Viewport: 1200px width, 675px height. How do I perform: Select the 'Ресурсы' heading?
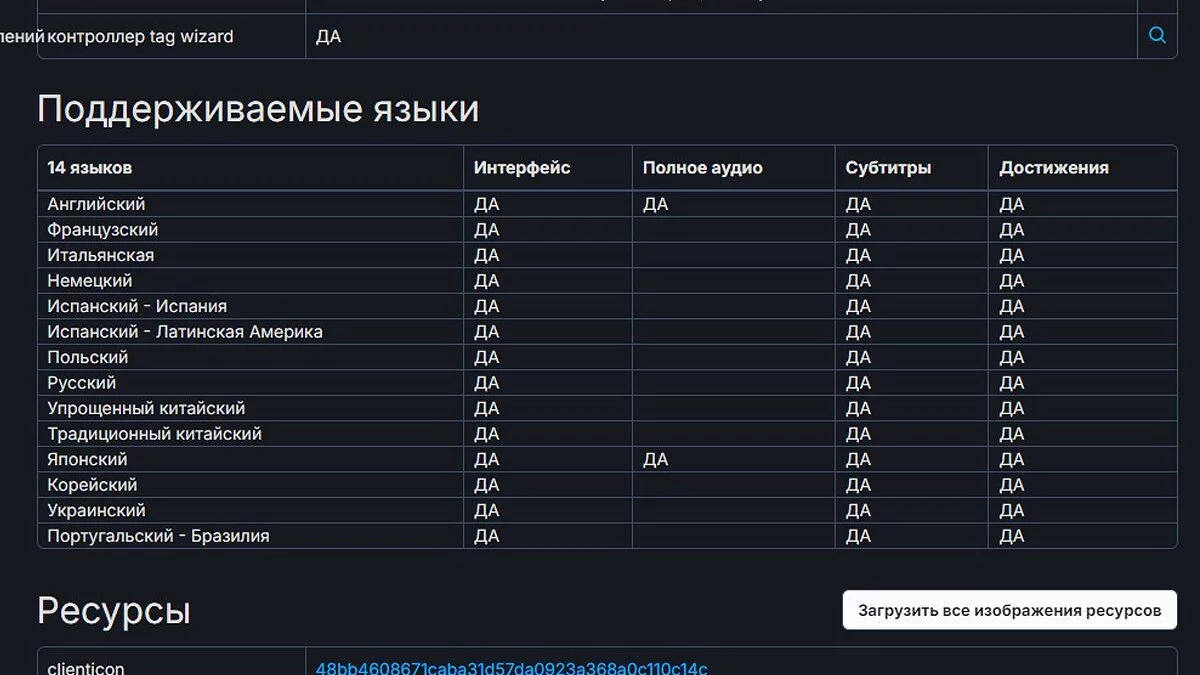tap(114, 610)
